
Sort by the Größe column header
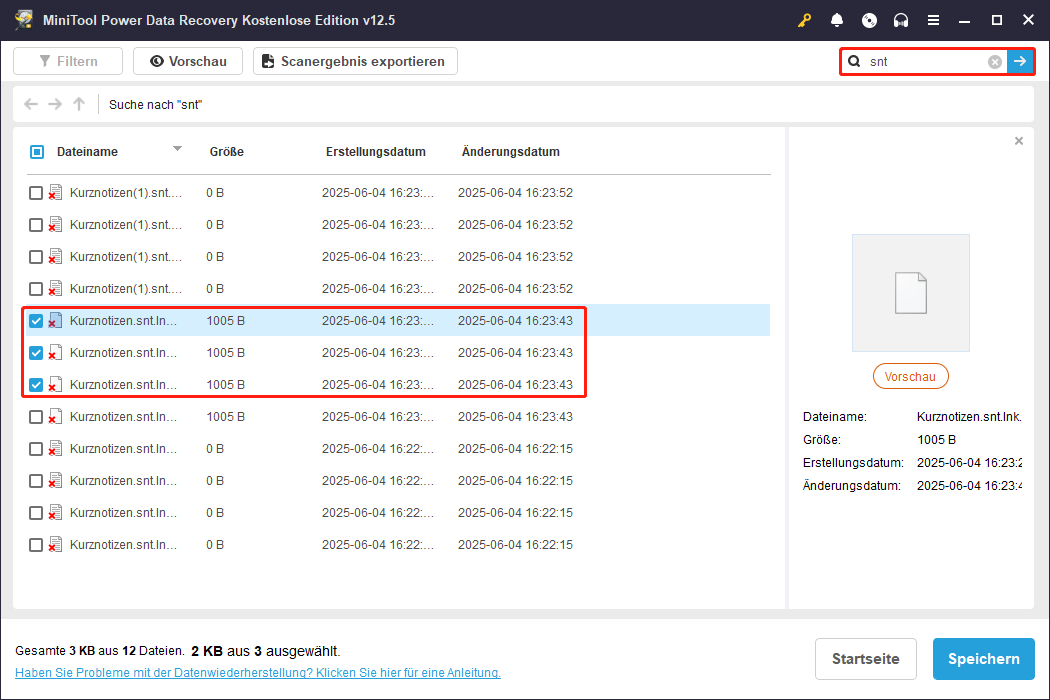click(x=226, y=152)
